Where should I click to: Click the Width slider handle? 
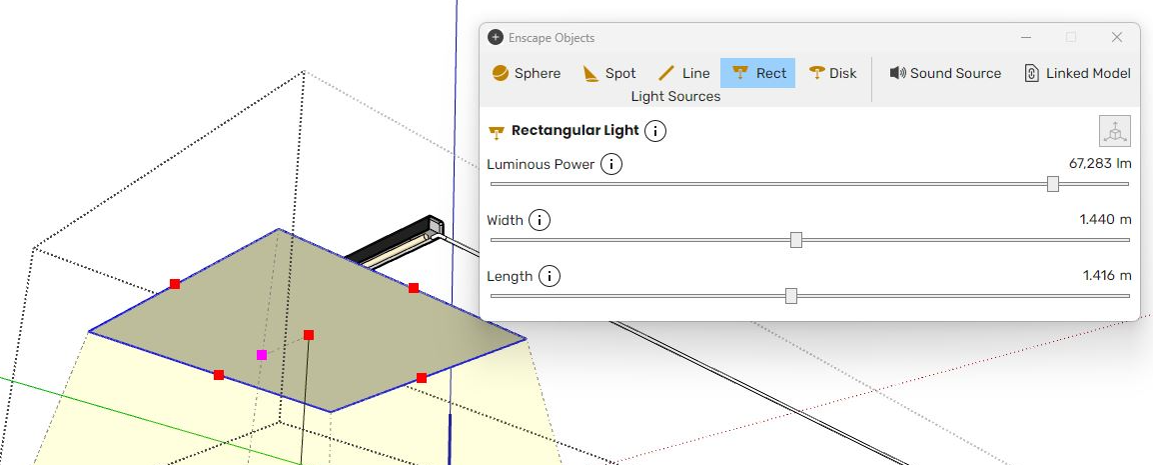tap(796, 240)
